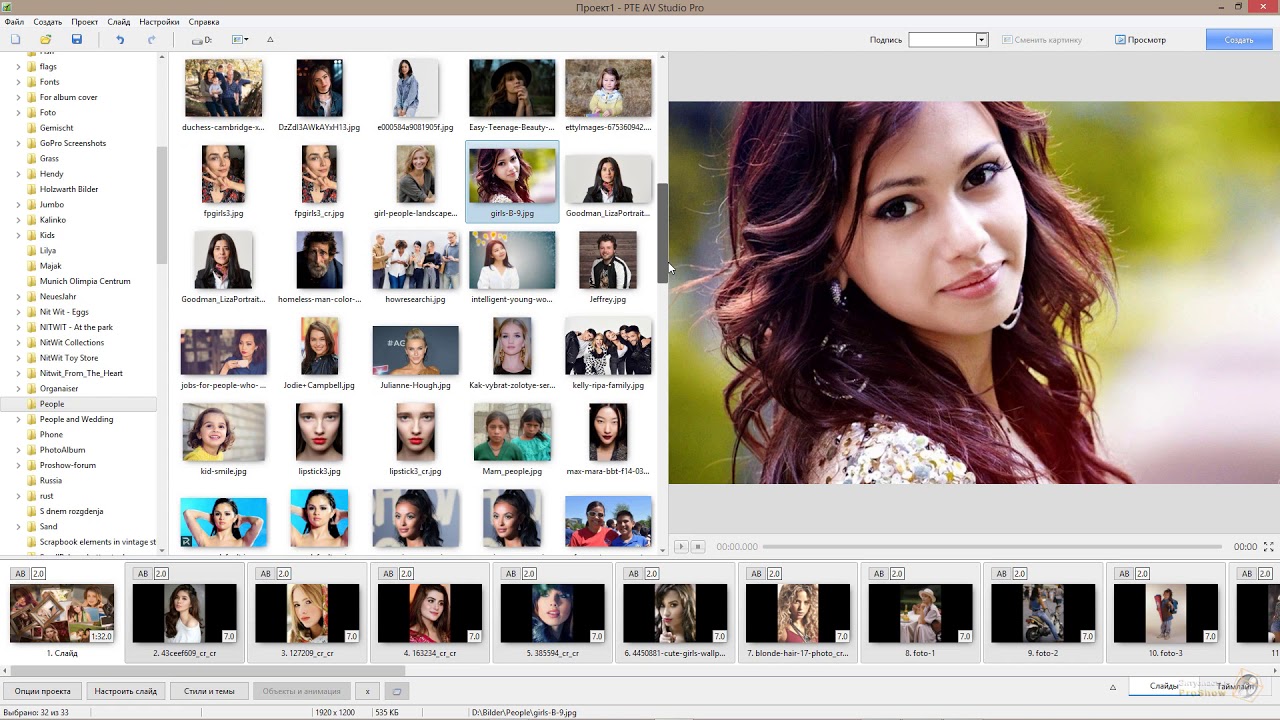This screenshot has height=720, width=1280.
Task: Click the AB transition icon on slide 1
Action: [20, 574]
